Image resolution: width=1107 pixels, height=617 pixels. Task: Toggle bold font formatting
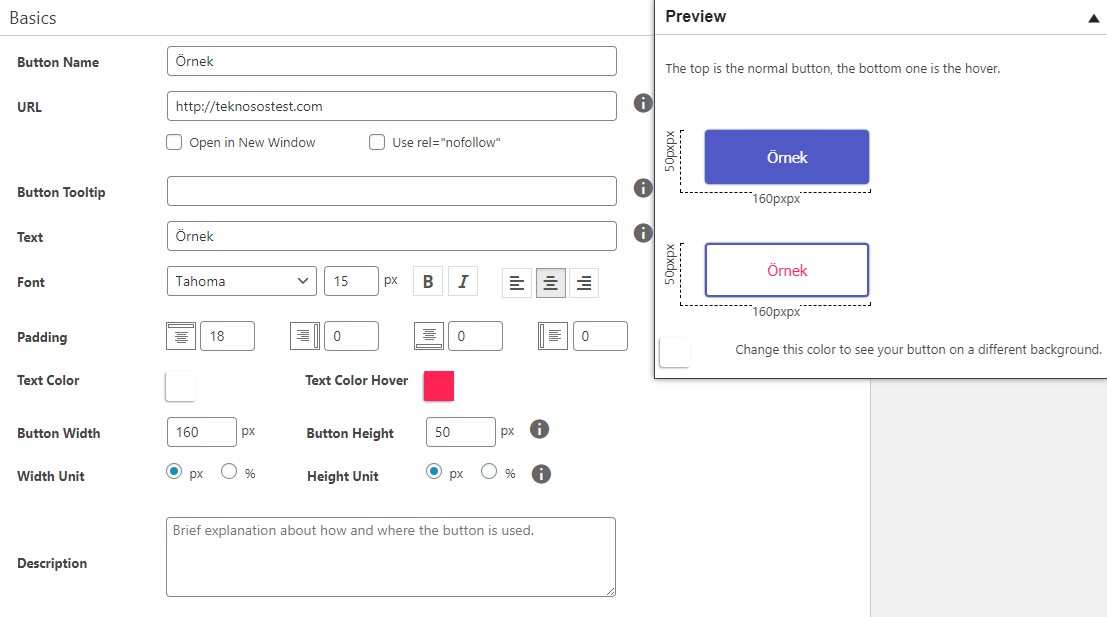pyautogui.click(x=428, y=282)
